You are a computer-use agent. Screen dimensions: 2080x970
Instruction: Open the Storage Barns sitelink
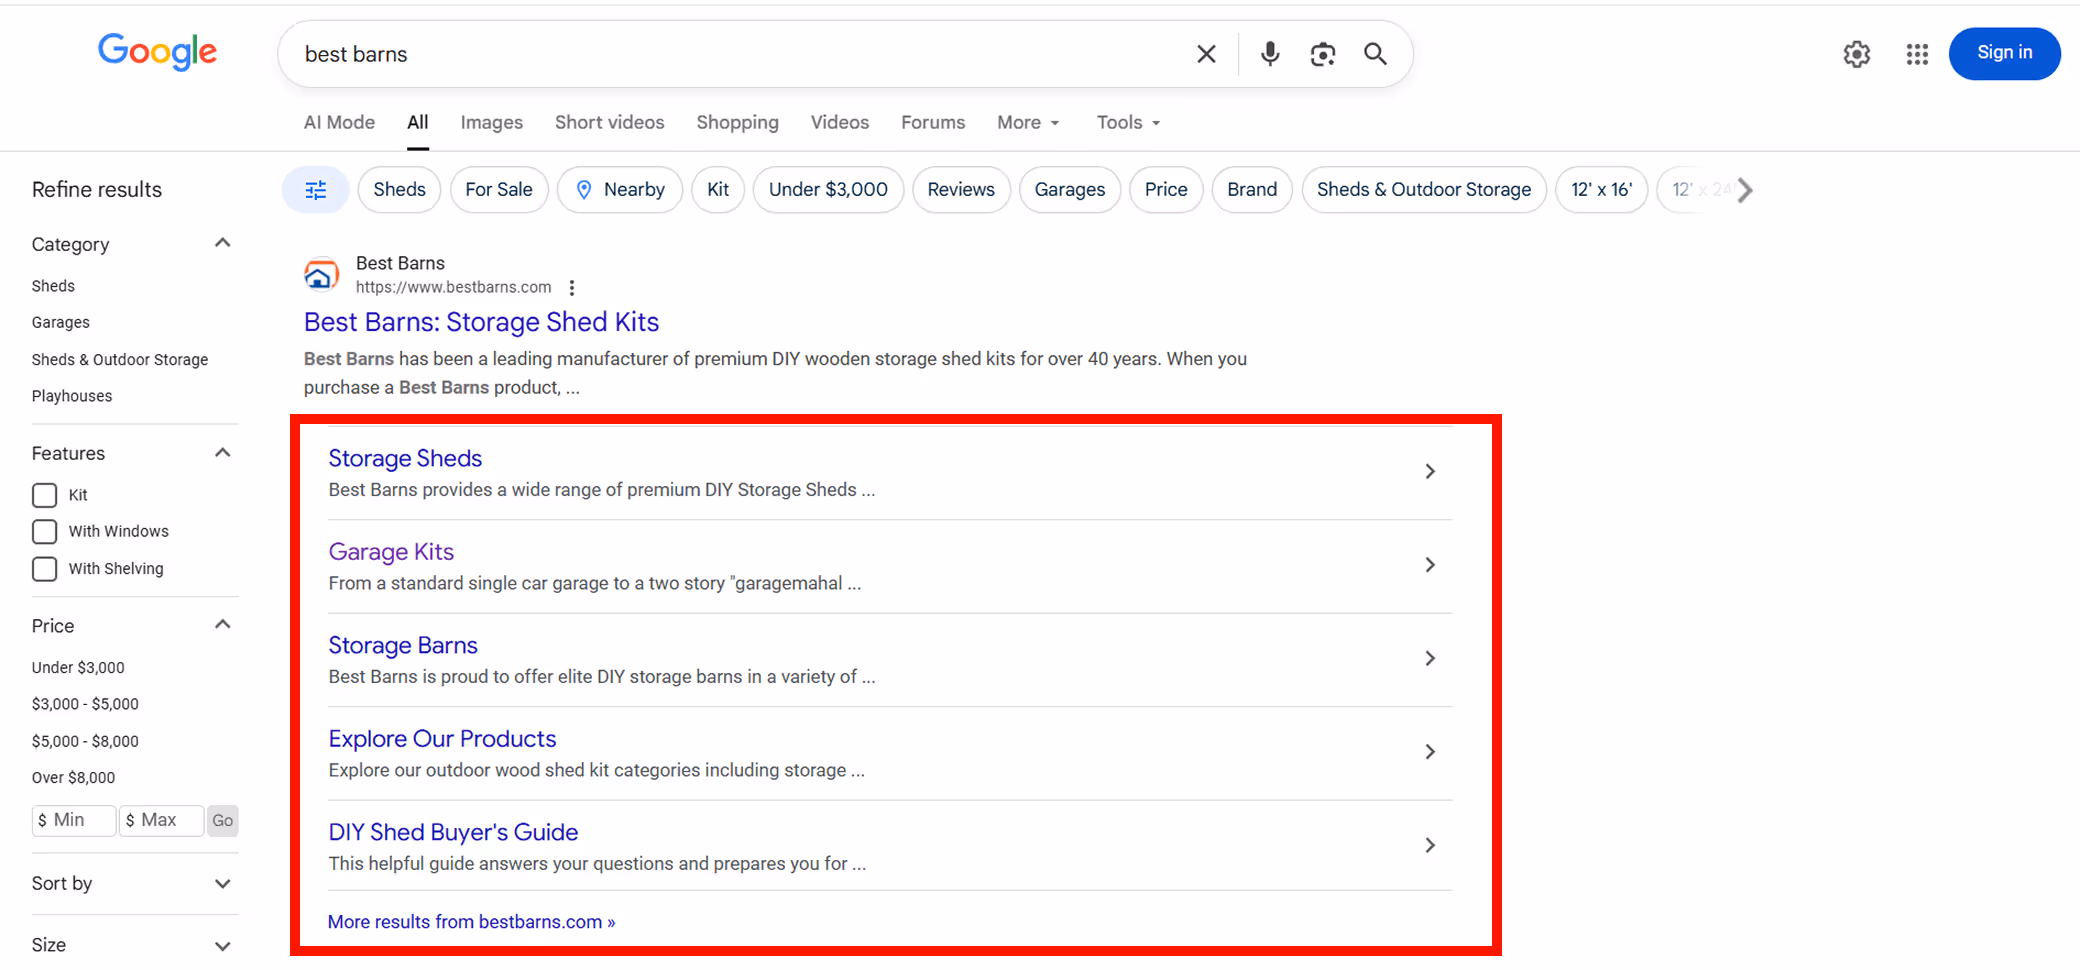(x=403, y=645)
